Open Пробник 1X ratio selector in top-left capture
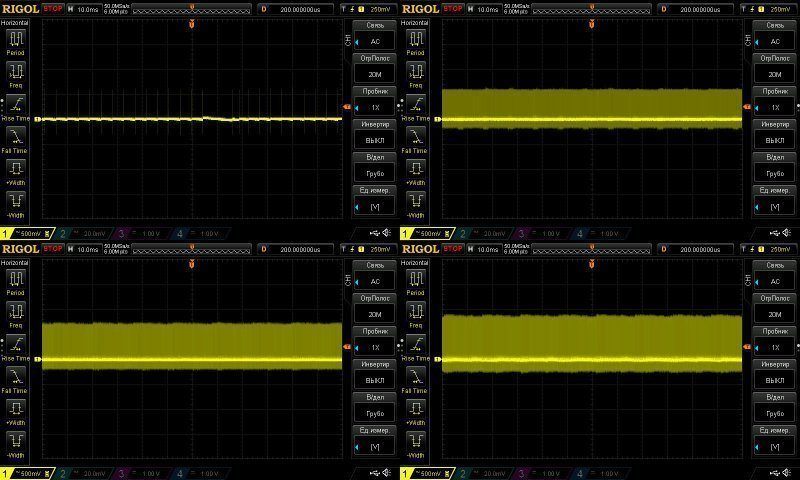800x480 pixels. pyautogui.click(x=374, y=102)
